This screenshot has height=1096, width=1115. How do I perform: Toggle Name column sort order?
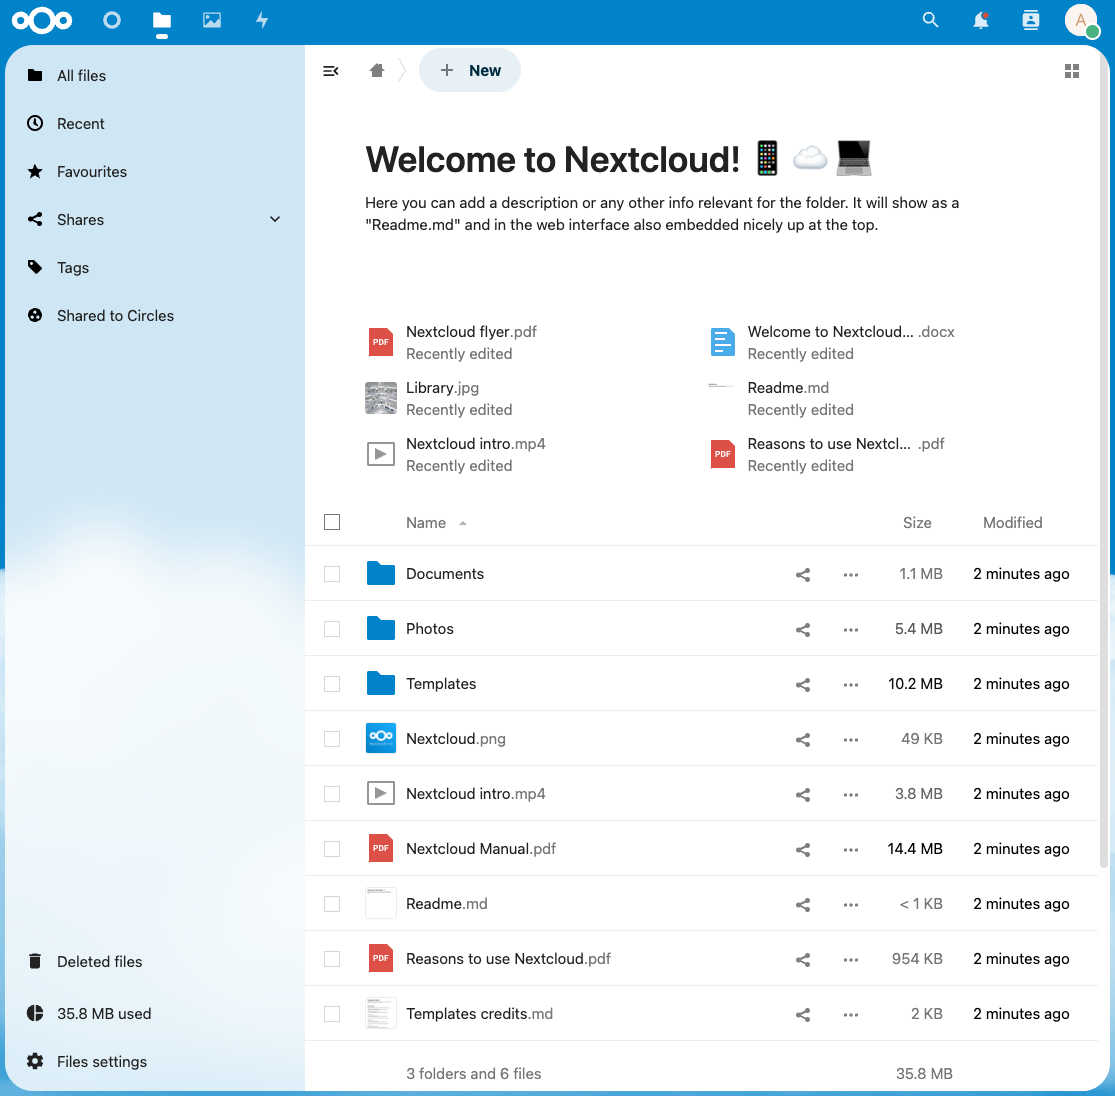[428, 522]
